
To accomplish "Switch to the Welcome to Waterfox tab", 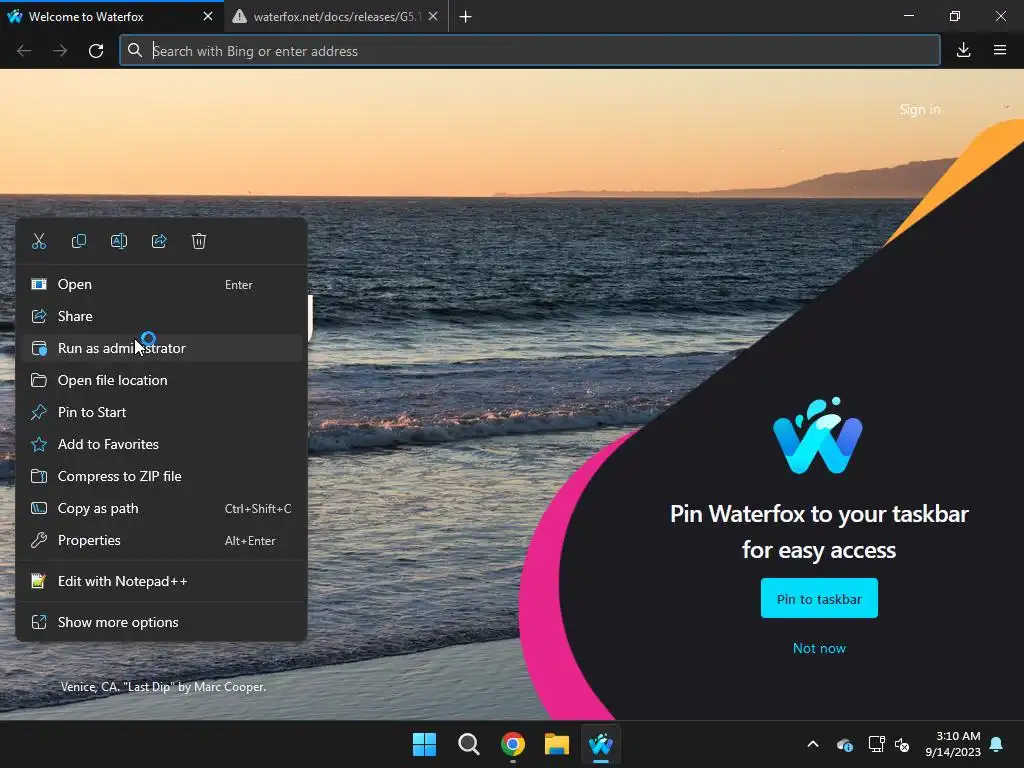I will click(111, 17).
